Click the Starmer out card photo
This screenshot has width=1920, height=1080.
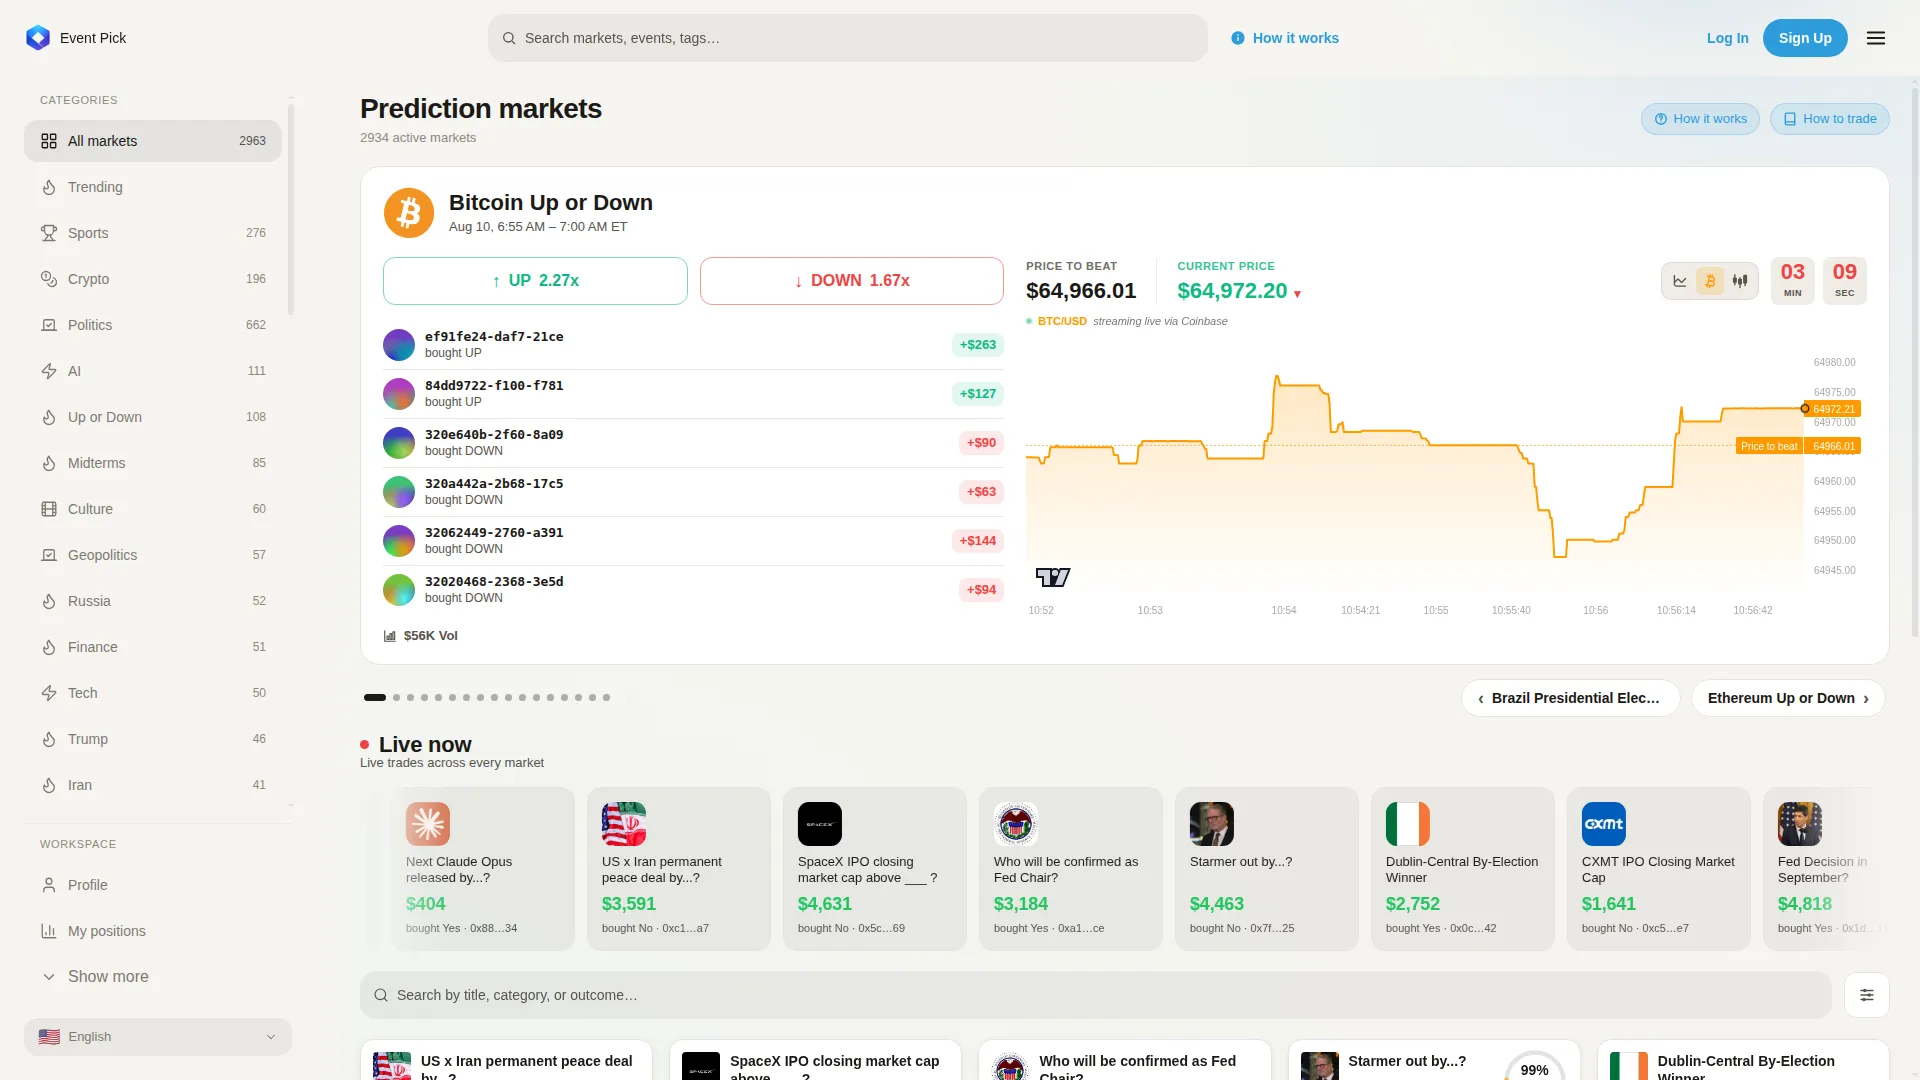pyautogui.click(x=1212, y=824)
